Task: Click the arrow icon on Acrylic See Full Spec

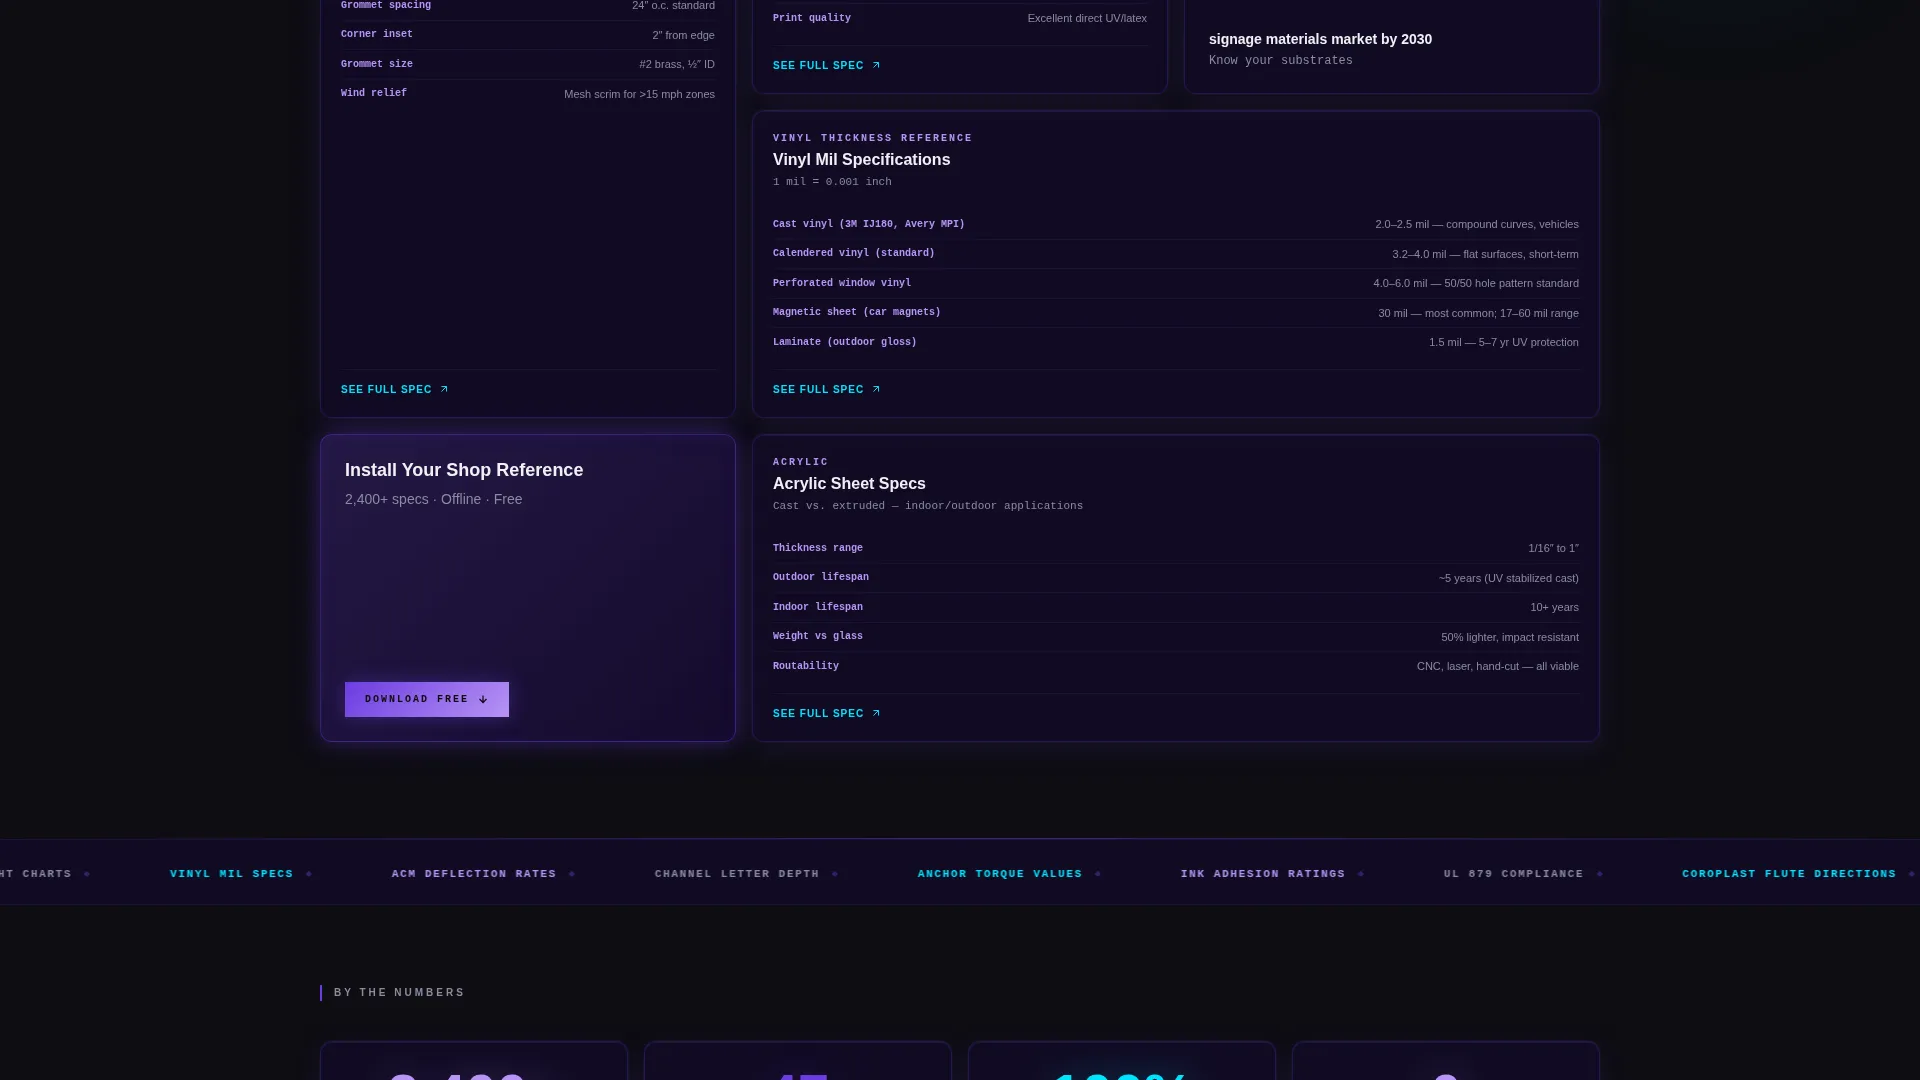Action: coord(876,714)
